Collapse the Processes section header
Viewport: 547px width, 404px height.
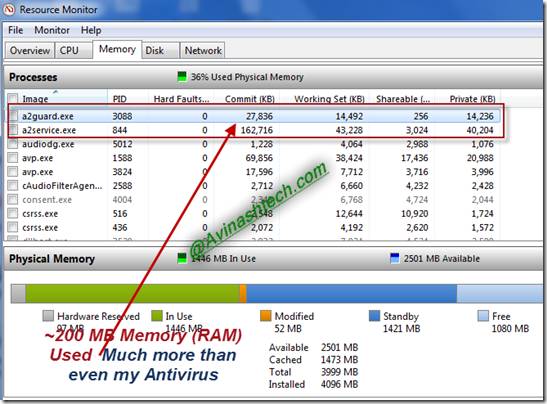(274, 77)
